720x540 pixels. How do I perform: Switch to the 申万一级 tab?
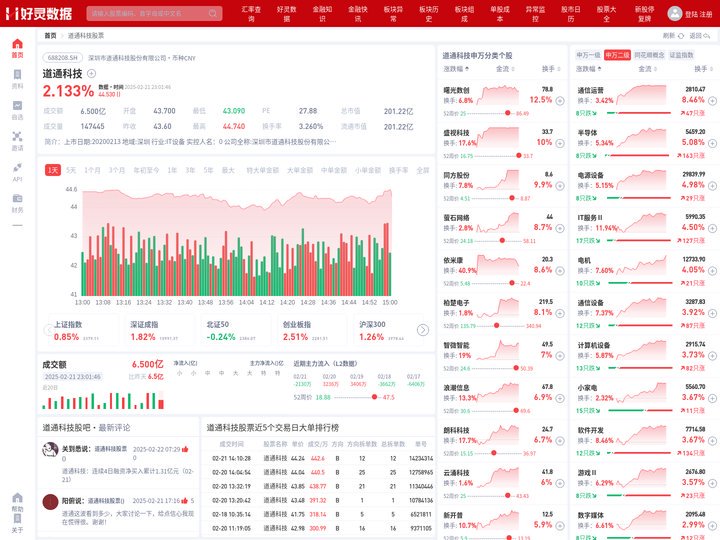pyautogui.click(x=588, y=55)
